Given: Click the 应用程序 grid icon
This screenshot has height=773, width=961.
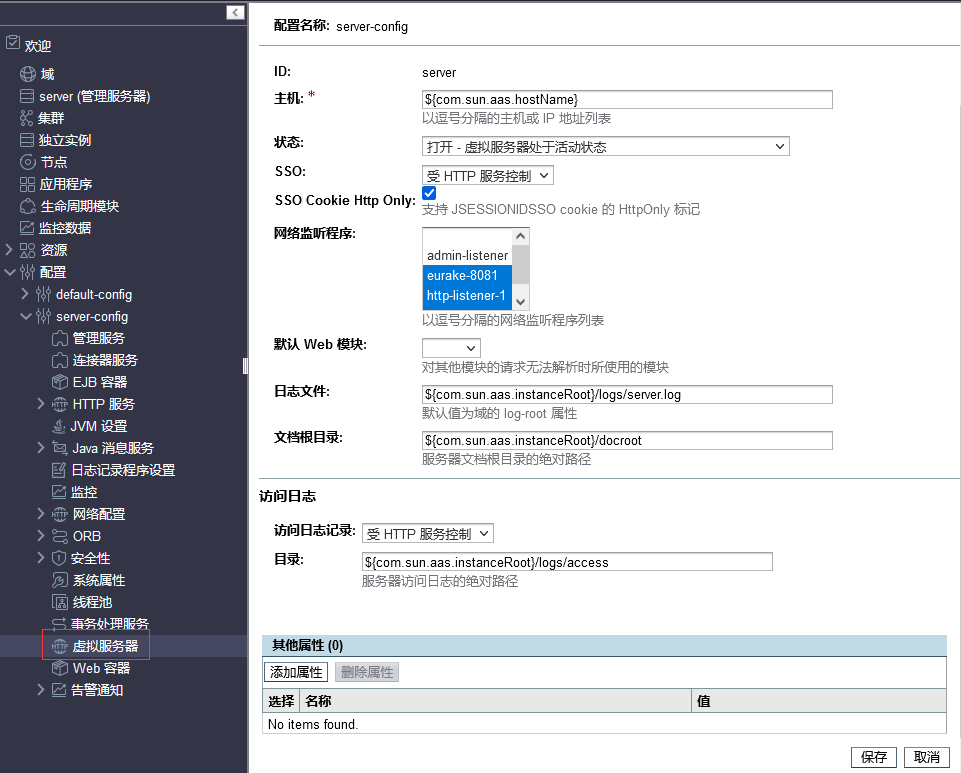Looking at the screenshot, I should (28, 184).
